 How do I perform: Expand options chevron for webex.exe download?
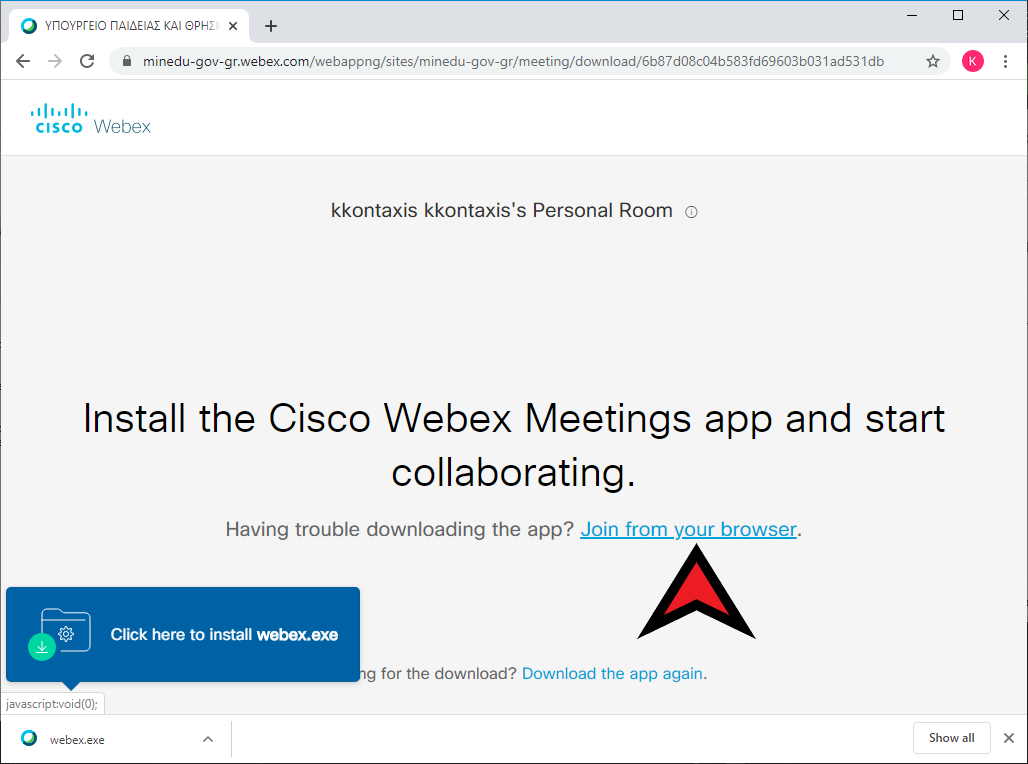208,739
